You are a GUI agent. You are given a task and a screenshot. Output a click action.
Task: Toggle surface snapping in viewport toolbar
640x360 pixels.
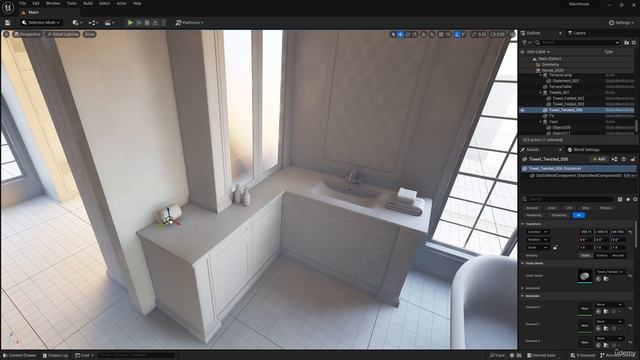coord(432,35)
